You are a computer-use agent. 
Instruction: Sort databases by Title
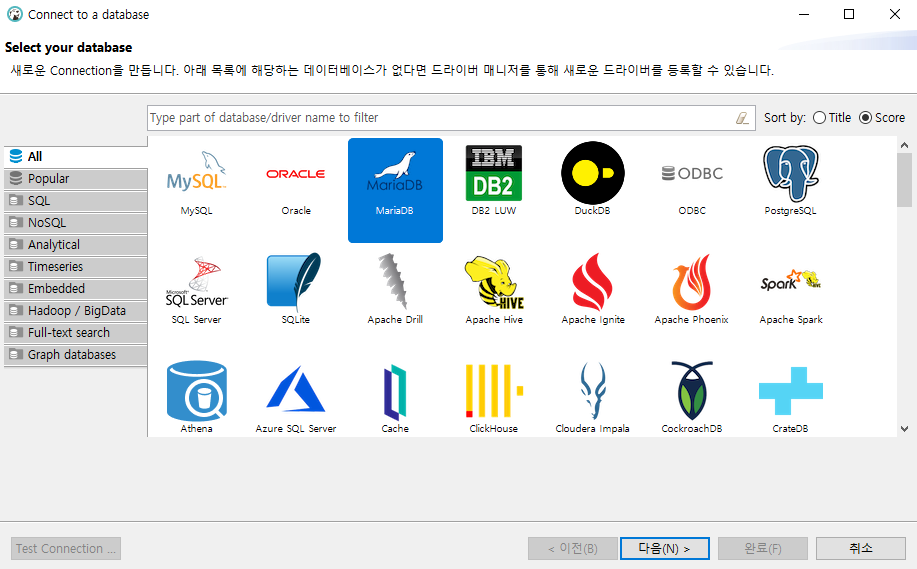pyautogui.click(x=832, y=118)
